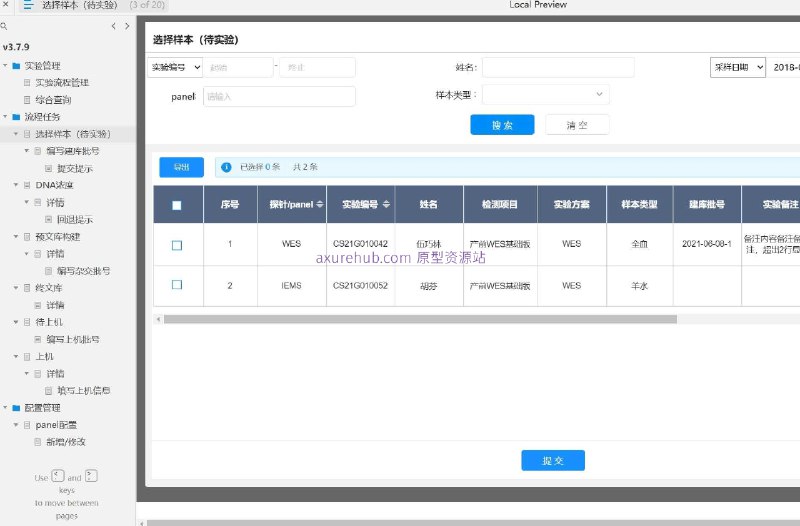
Task: Collapse the 编写建库批号 node arrow
Action: pyautogui.click(x=27, y=151)
